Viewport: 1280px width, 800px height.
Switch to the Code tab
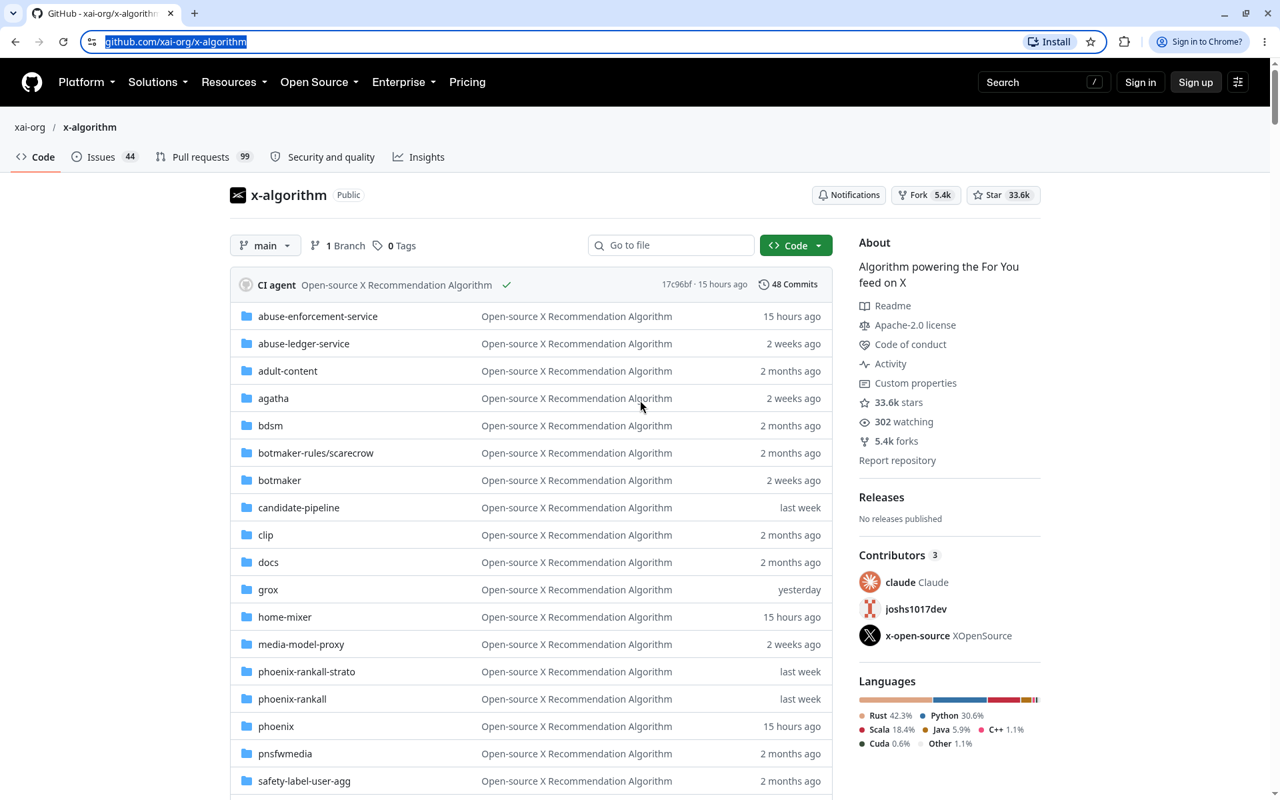(x=36, y=157)
